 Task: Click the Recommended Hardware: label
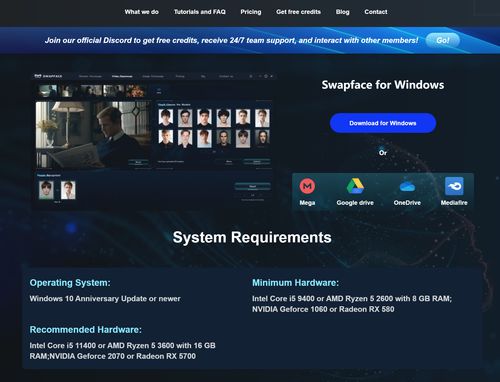coord(86,330)
